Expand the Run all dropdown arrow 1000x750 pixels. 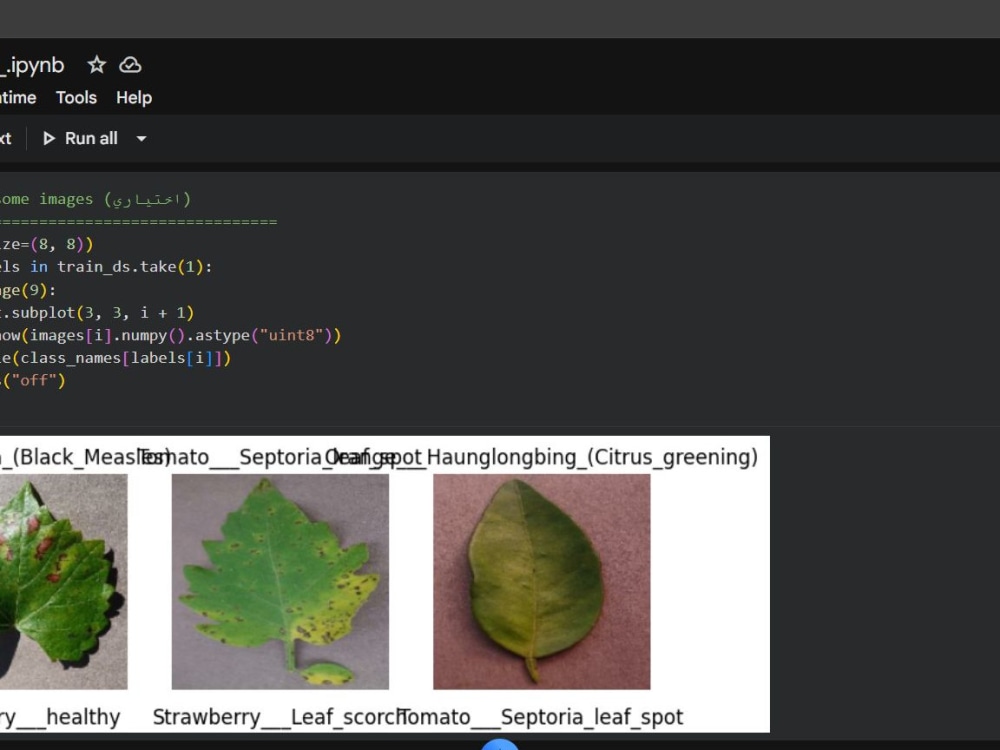(x=142, y=138)
